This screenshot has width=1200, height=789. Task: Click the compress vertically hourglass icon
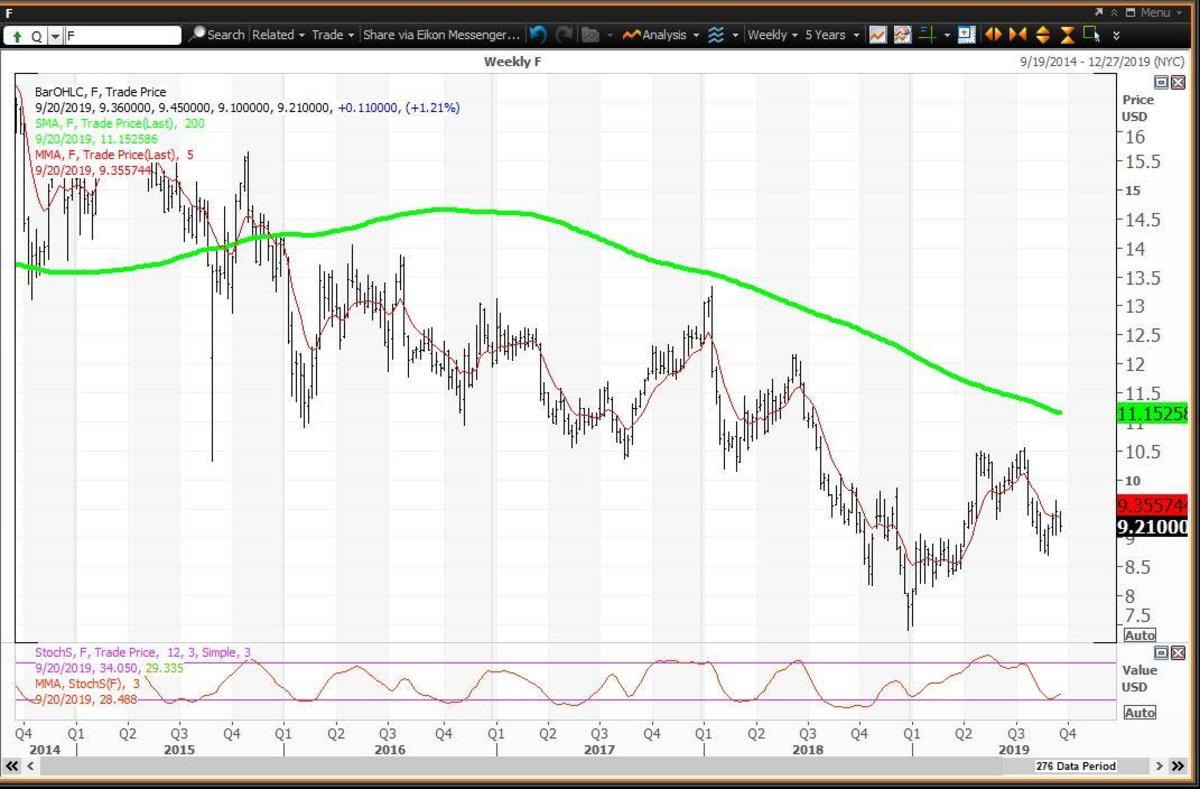1067,35
